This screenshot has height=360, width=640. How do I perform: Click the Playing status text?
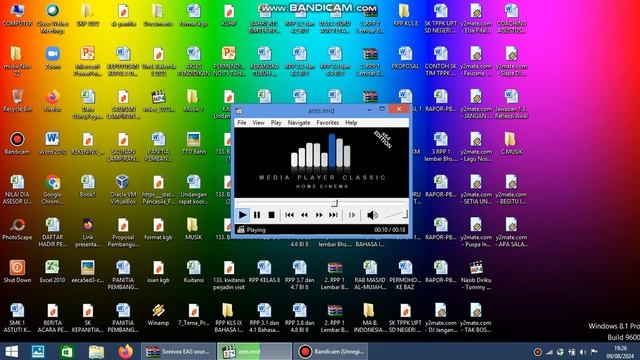[256, 230]
